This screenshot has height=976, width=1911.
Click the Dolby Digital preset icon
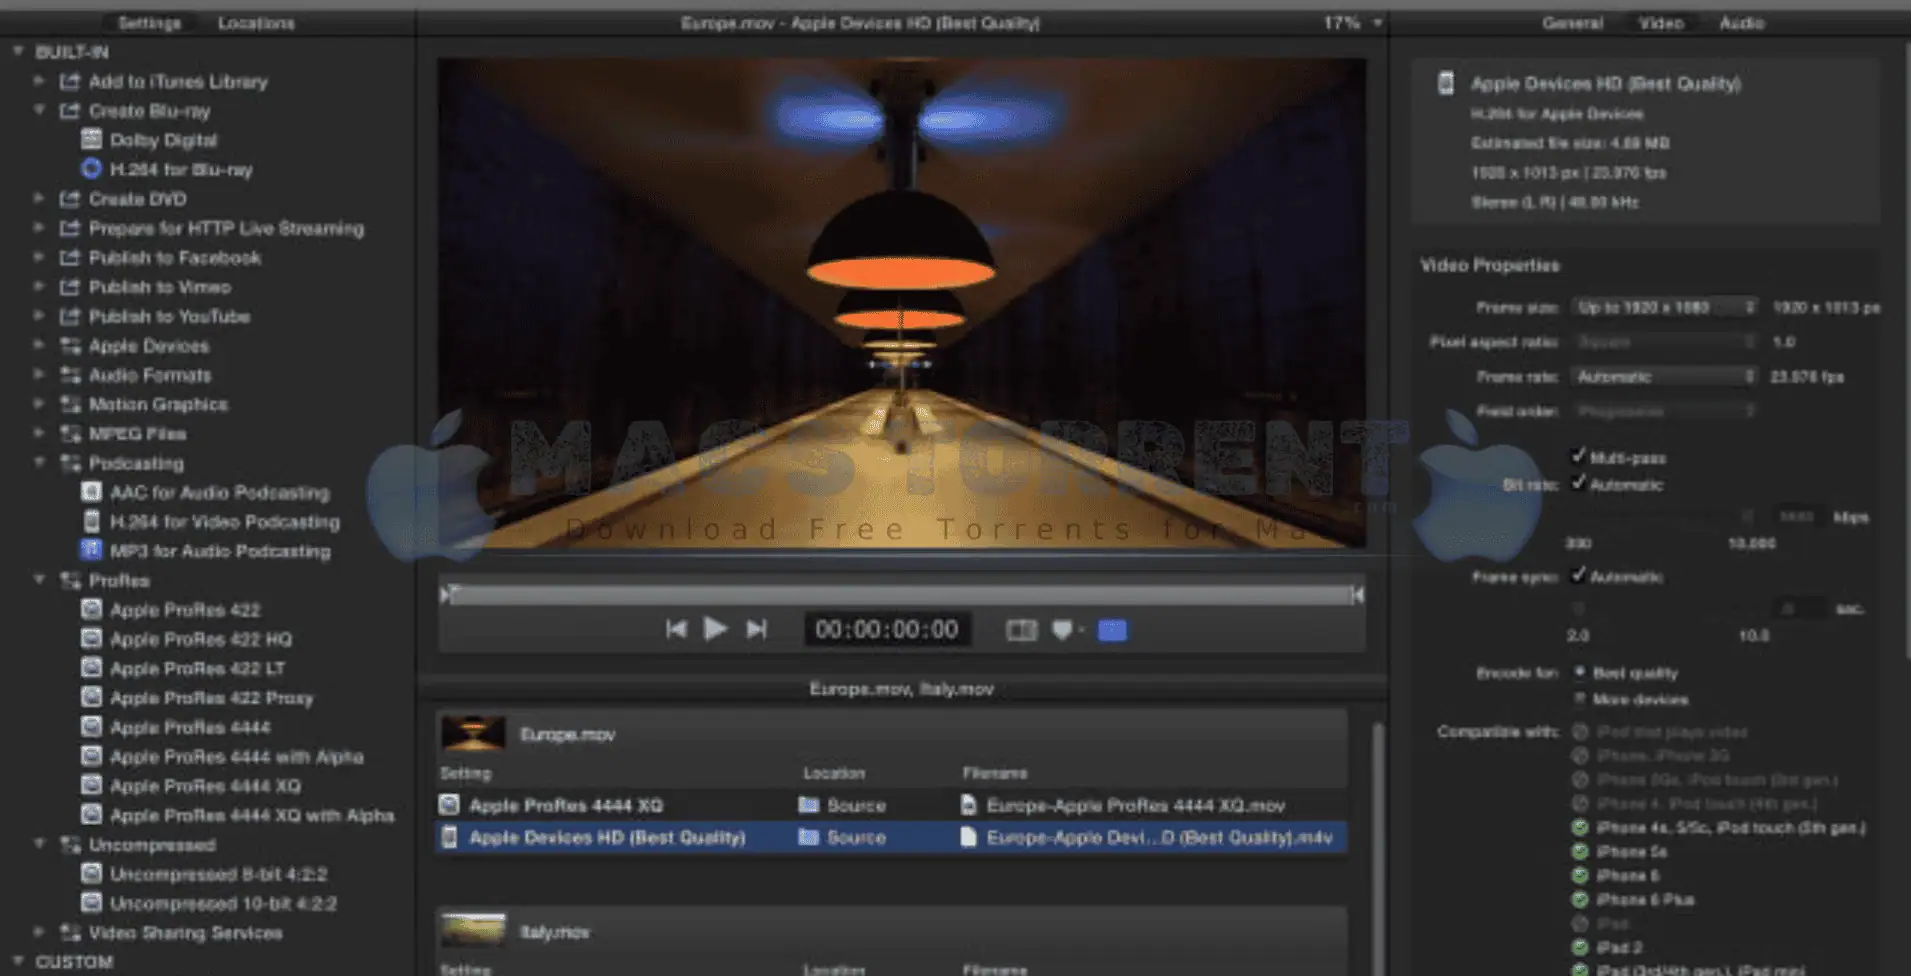click(x=91, y=139)
